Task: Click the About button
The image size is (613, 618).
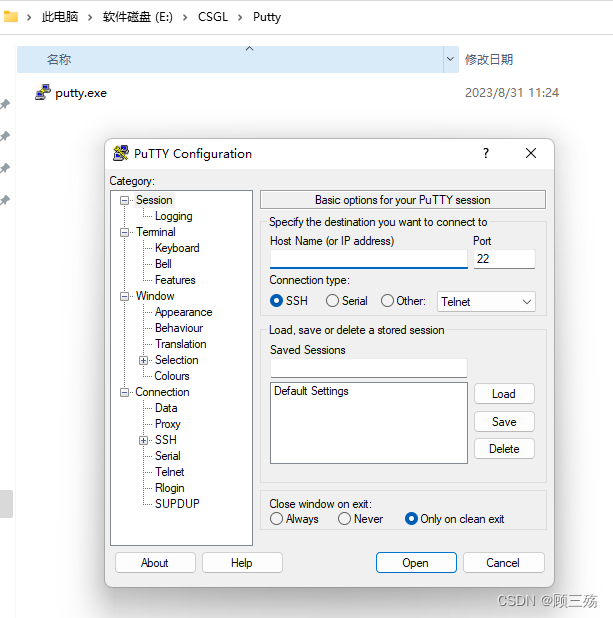Action: (155, 562)
